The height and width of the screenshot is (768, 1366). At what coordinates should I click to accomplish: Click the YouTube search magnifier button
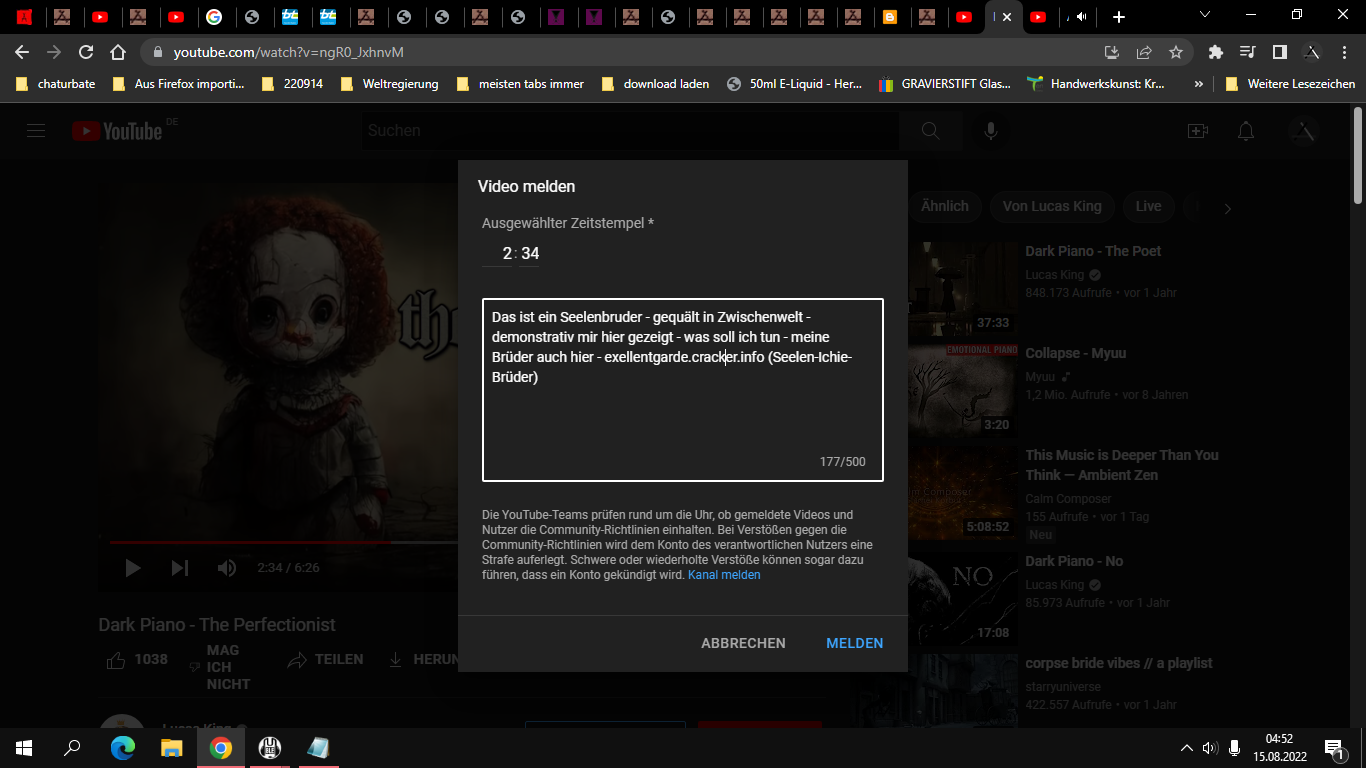click(x=931, y=131)
